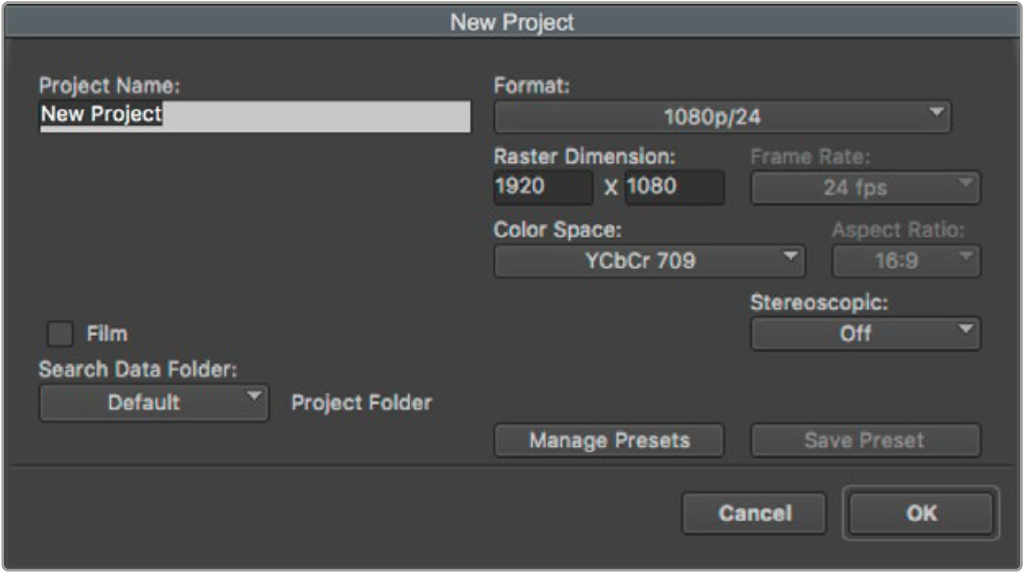Click the raster width field 1920

coord(543,188)
